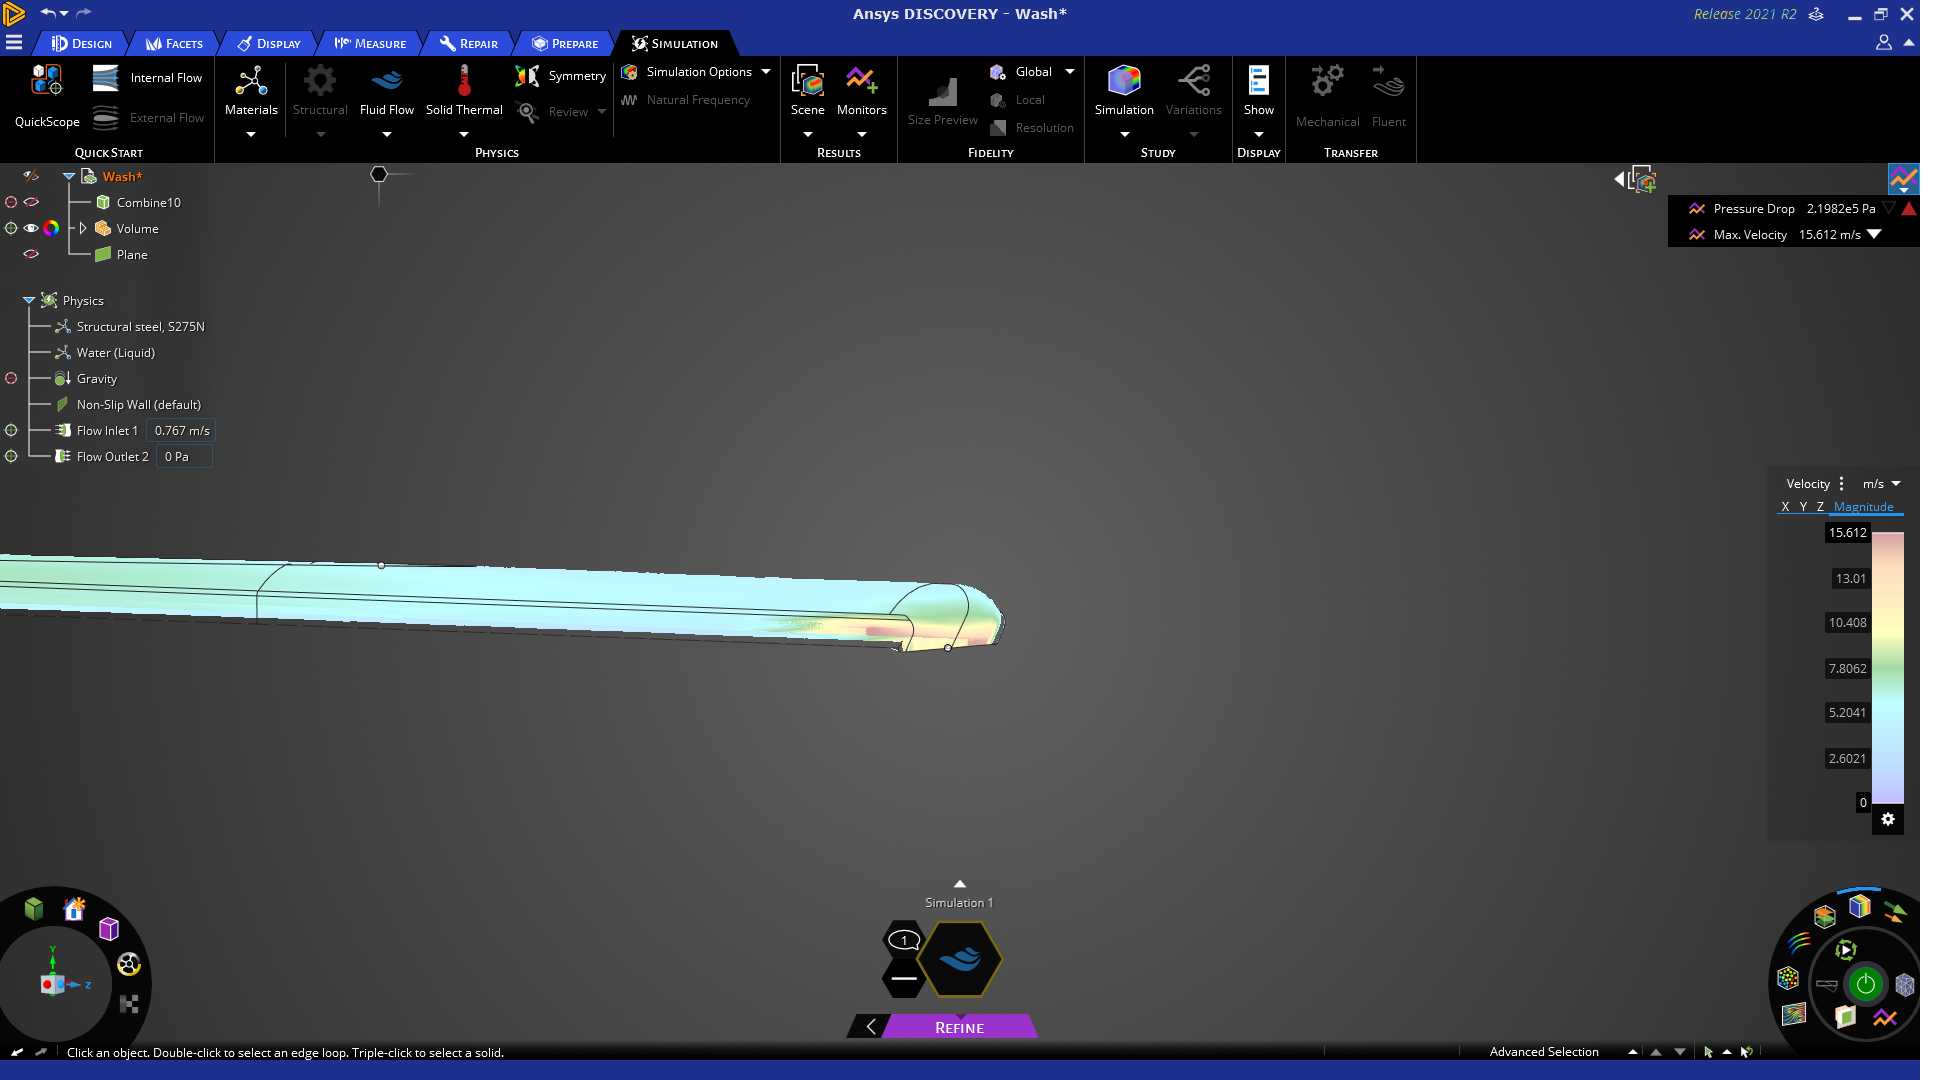Switch to the Display tab
The image size is (1940, 1080).
269,43
